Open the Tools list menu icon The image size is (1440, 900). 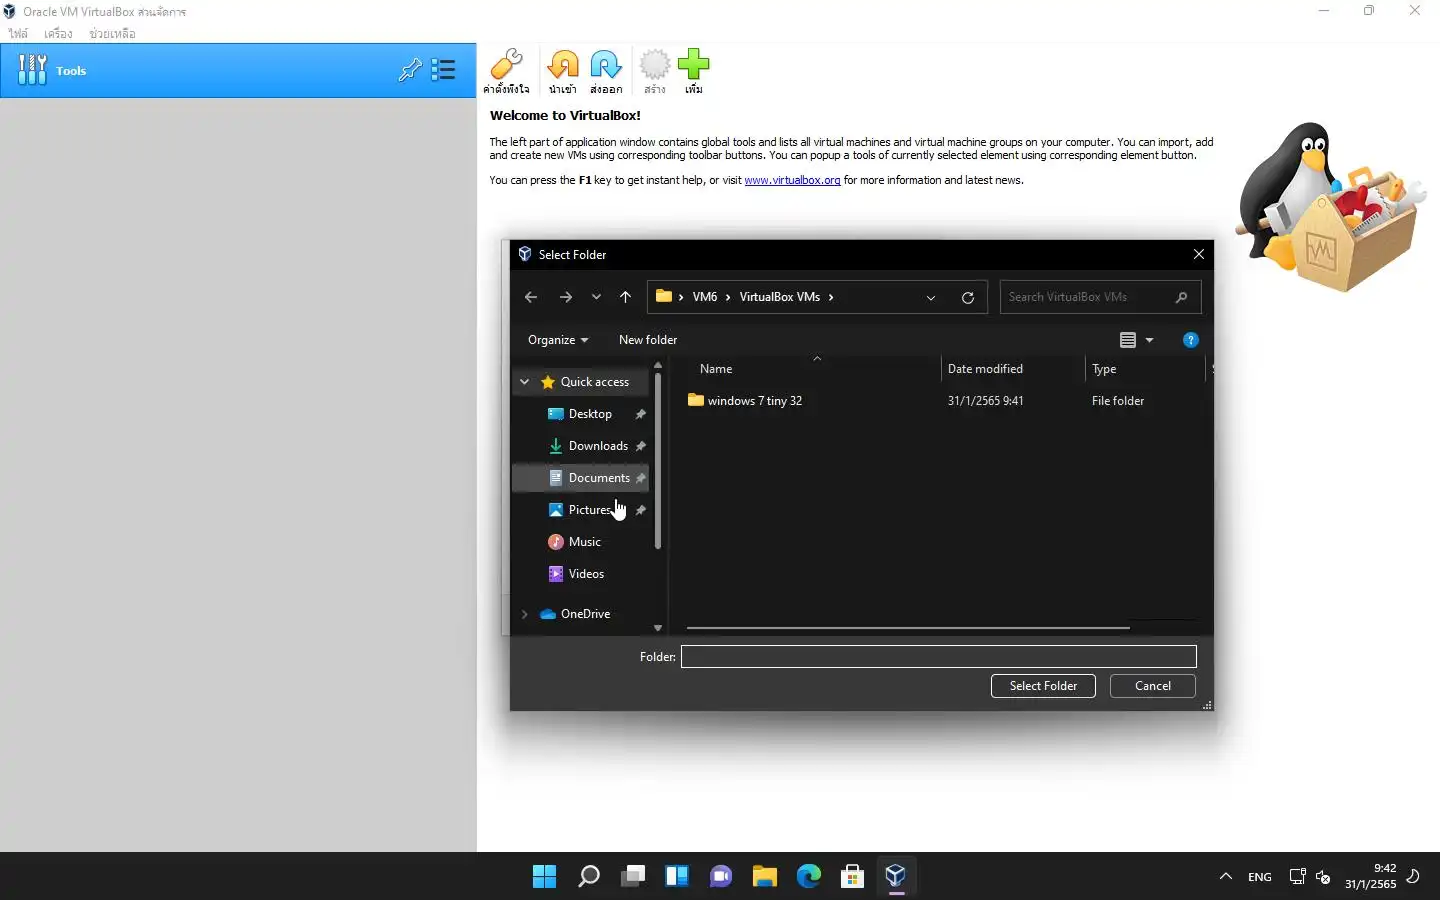[x=443, y=70]
